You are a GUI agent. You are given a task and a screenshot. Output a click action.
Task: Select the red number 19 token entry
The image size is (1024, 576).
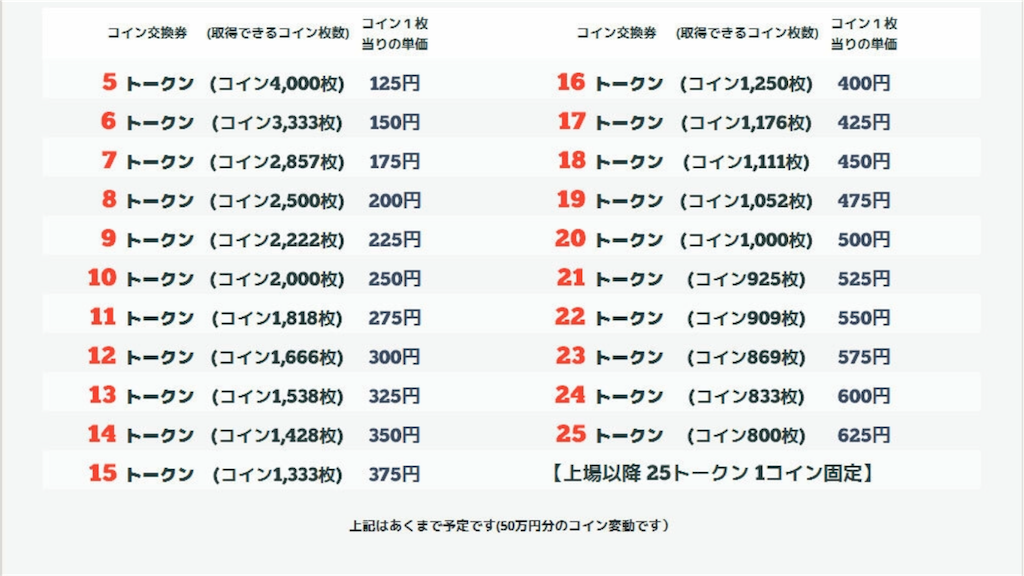(571, 200)
